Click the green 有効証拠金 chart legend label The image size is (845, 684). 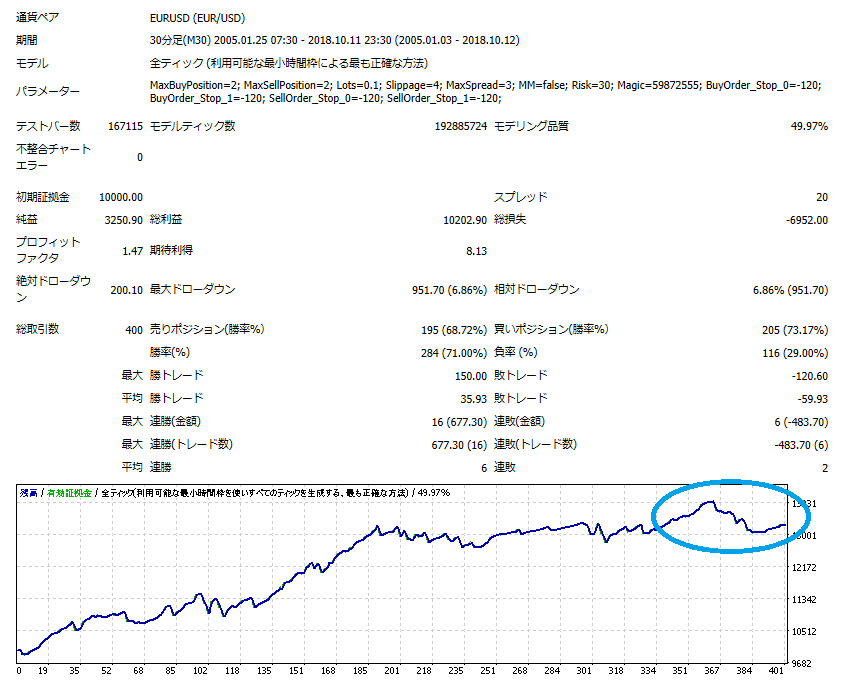click(70, 493)
